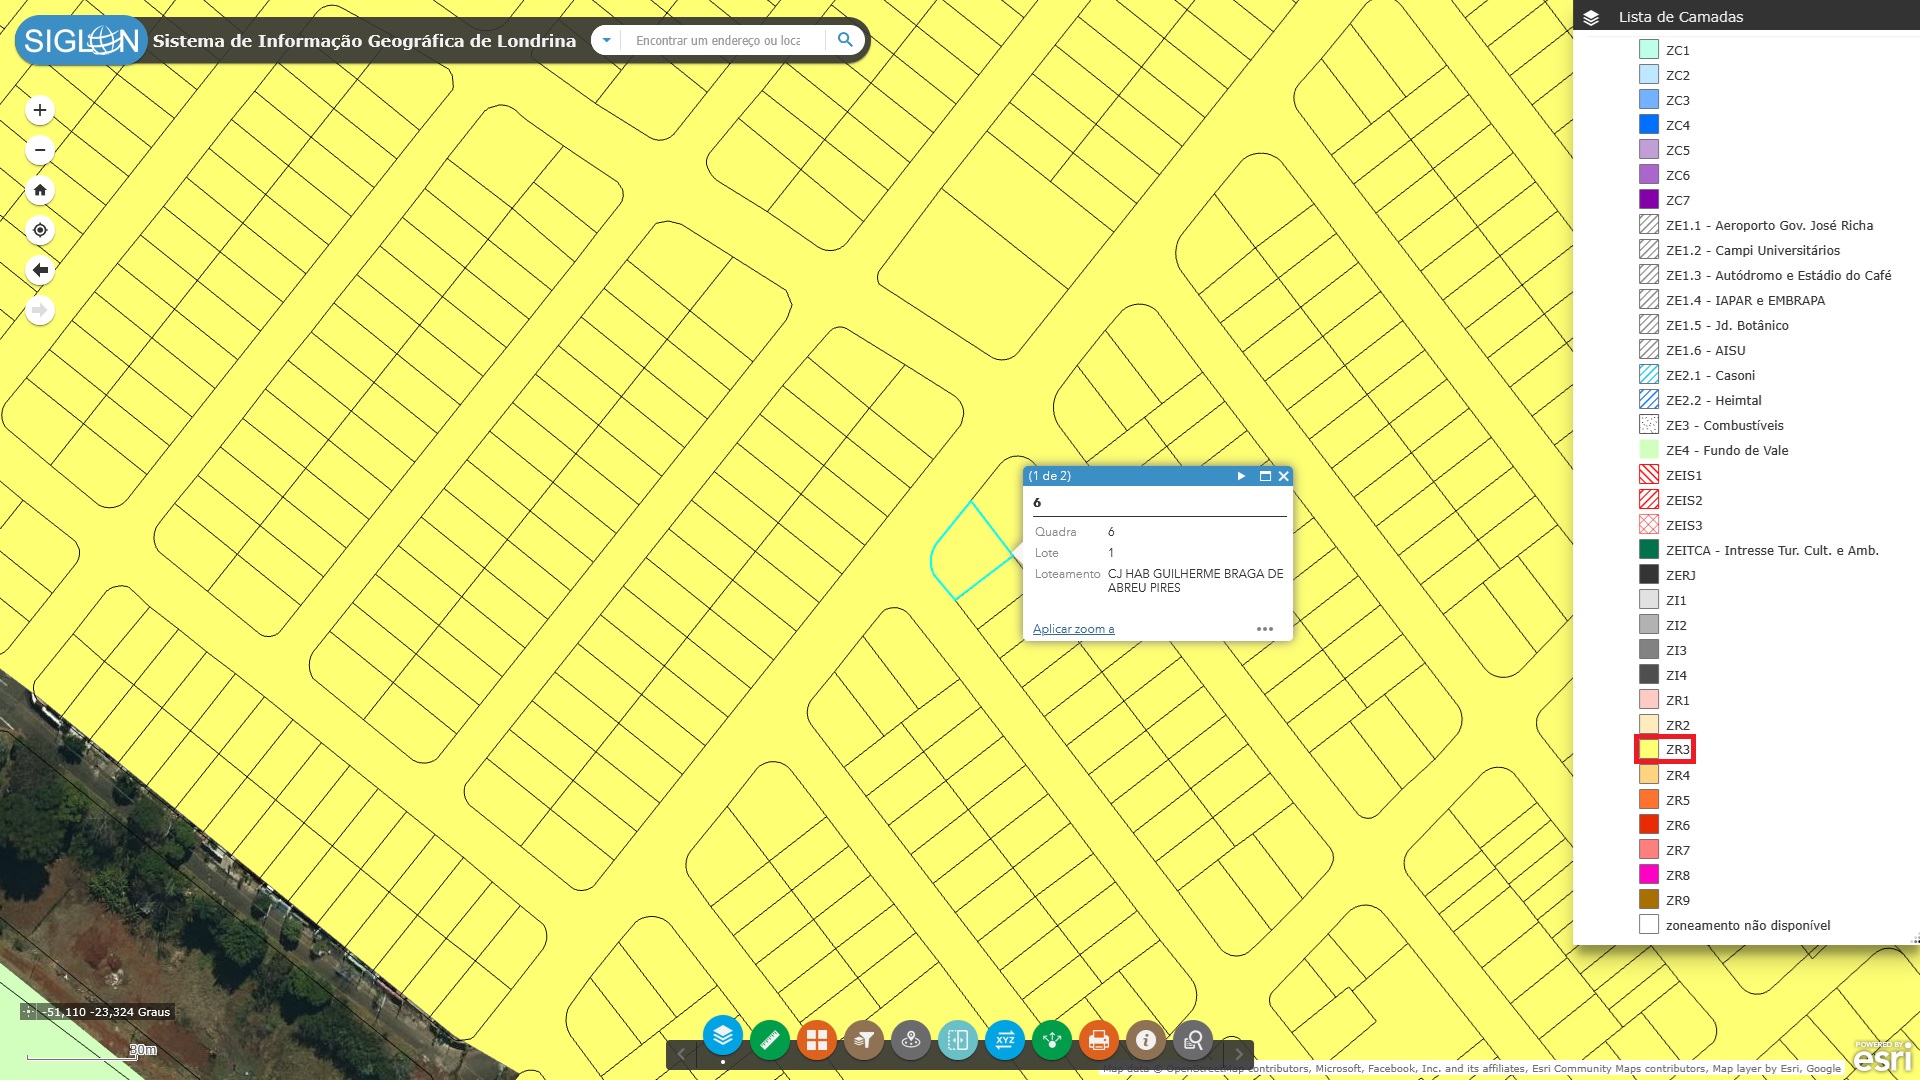The image size is (1920, 1080).
Task: Show previous widgets in bottom toolbar
Action: coord(681,1054)
